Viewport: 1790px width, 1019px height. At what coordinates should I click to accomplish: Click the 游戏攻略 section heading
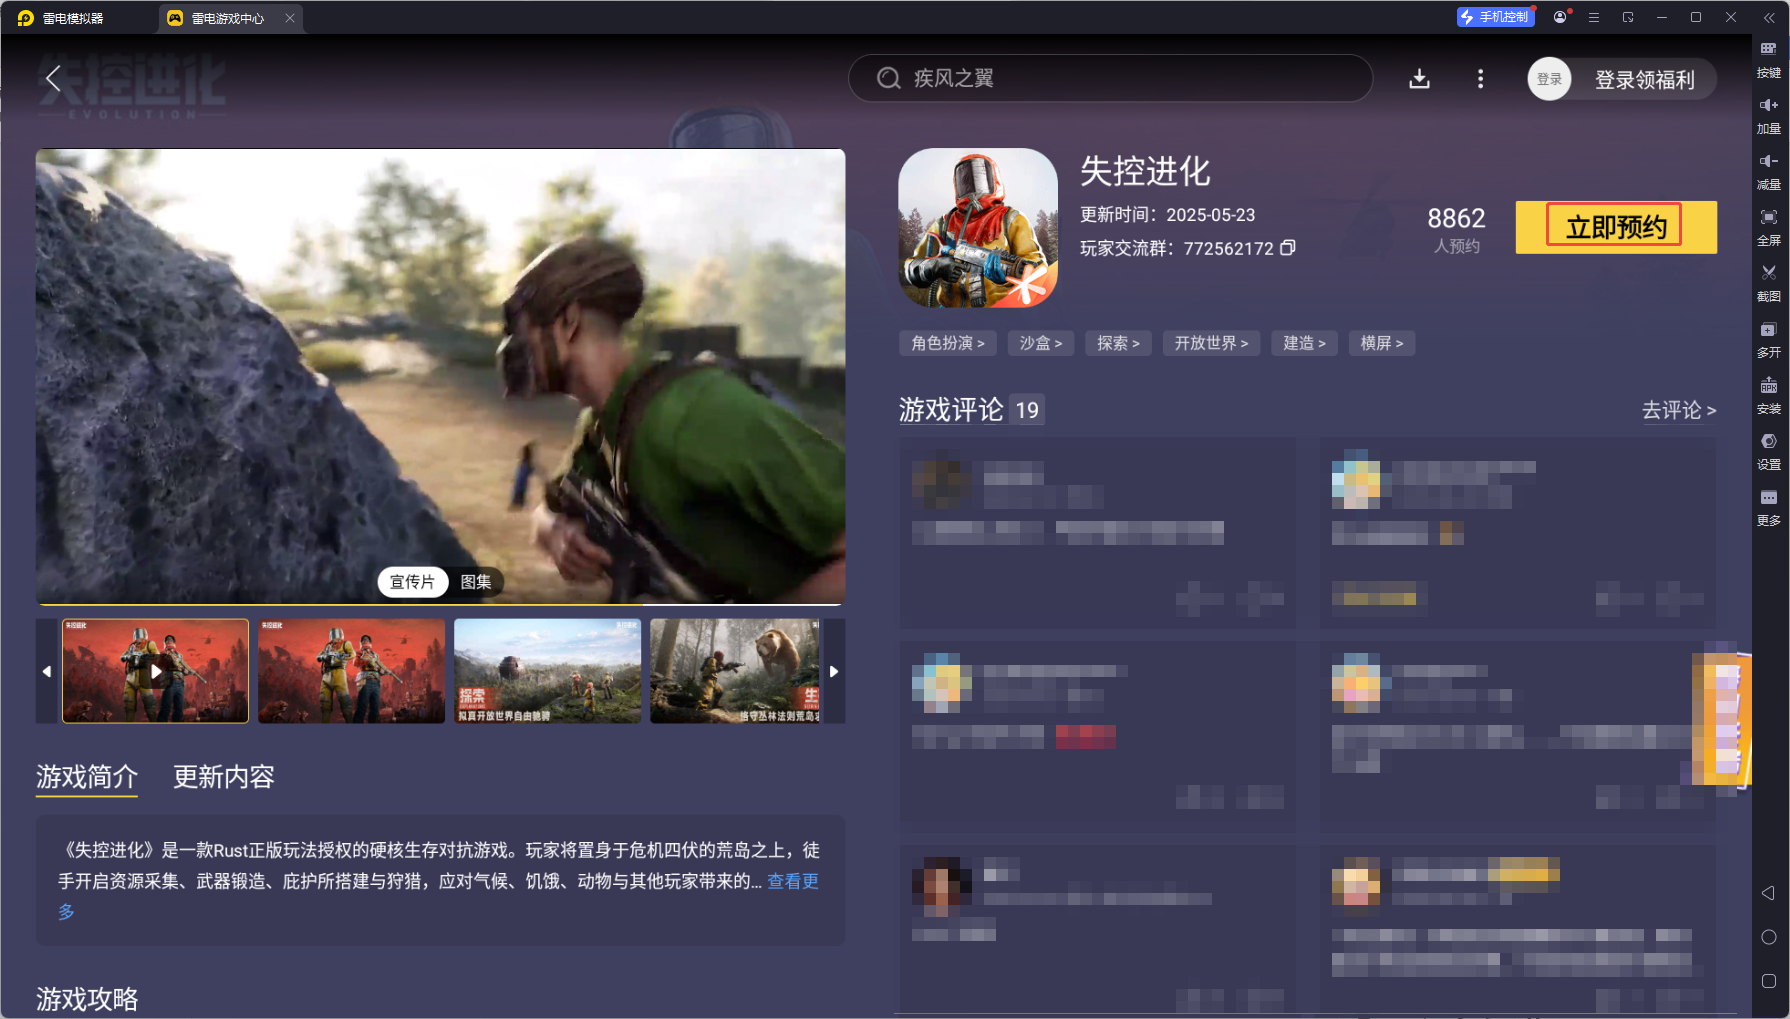(x=87, y=999)
